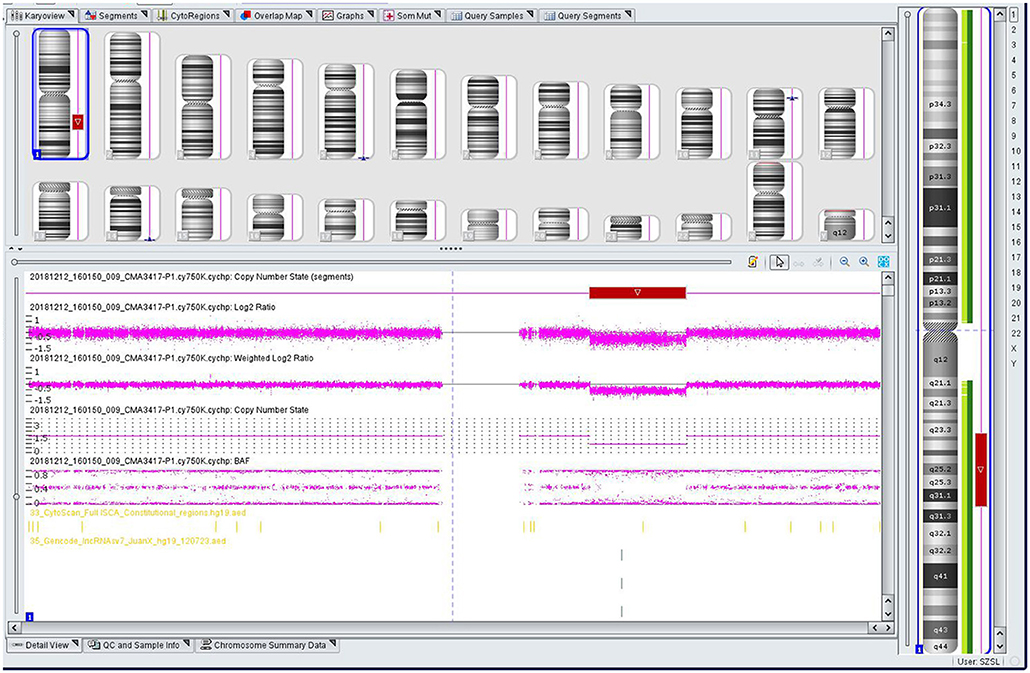Click the zoom in magnifier icon
The height and width of the screenshot is (673, 1030).
864,262
